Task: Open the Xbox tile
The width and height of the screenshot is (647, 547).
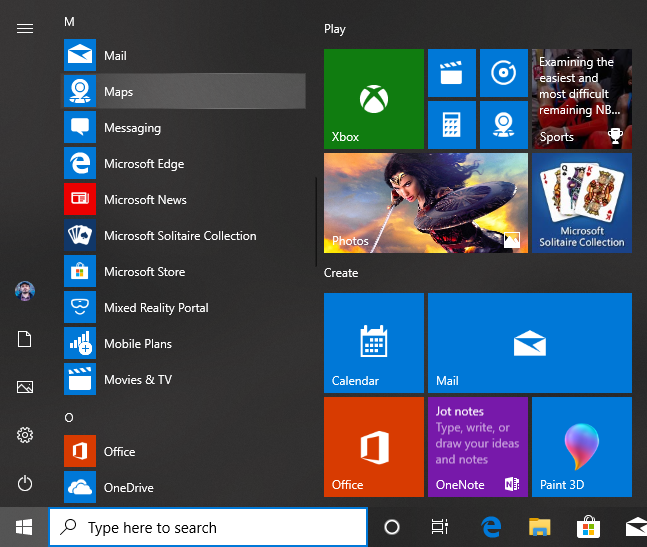Action: [374, 99]
